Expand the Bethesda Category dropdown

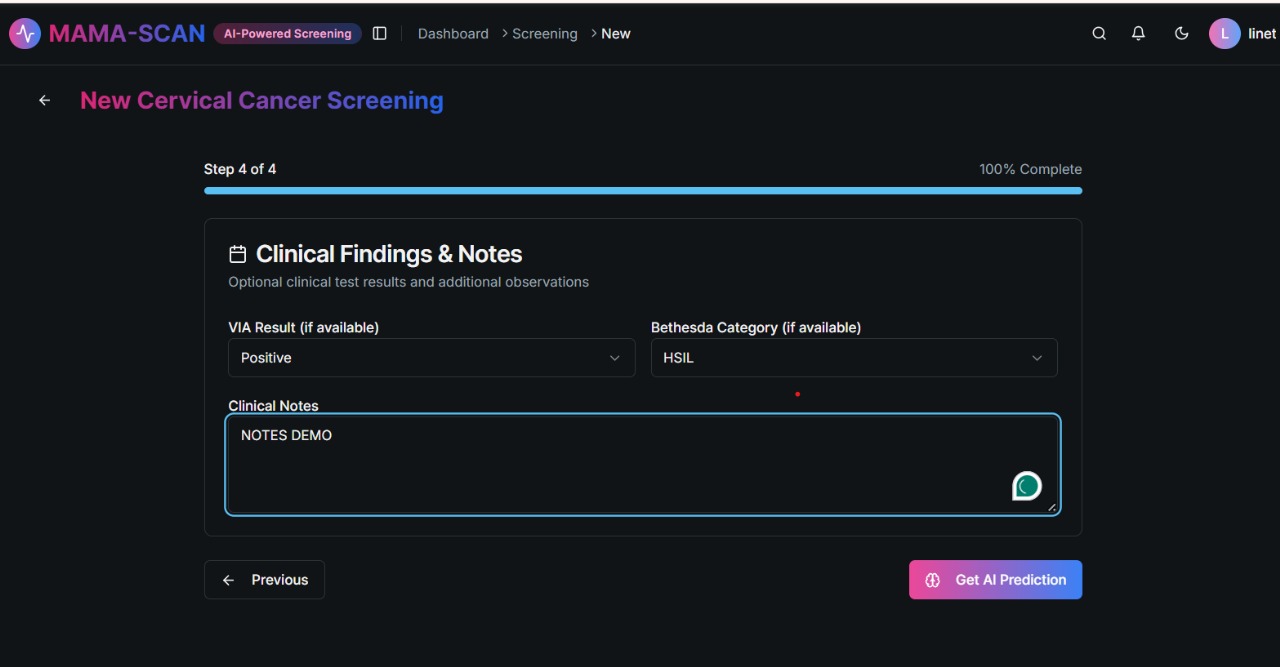click(x=853, y=358)
